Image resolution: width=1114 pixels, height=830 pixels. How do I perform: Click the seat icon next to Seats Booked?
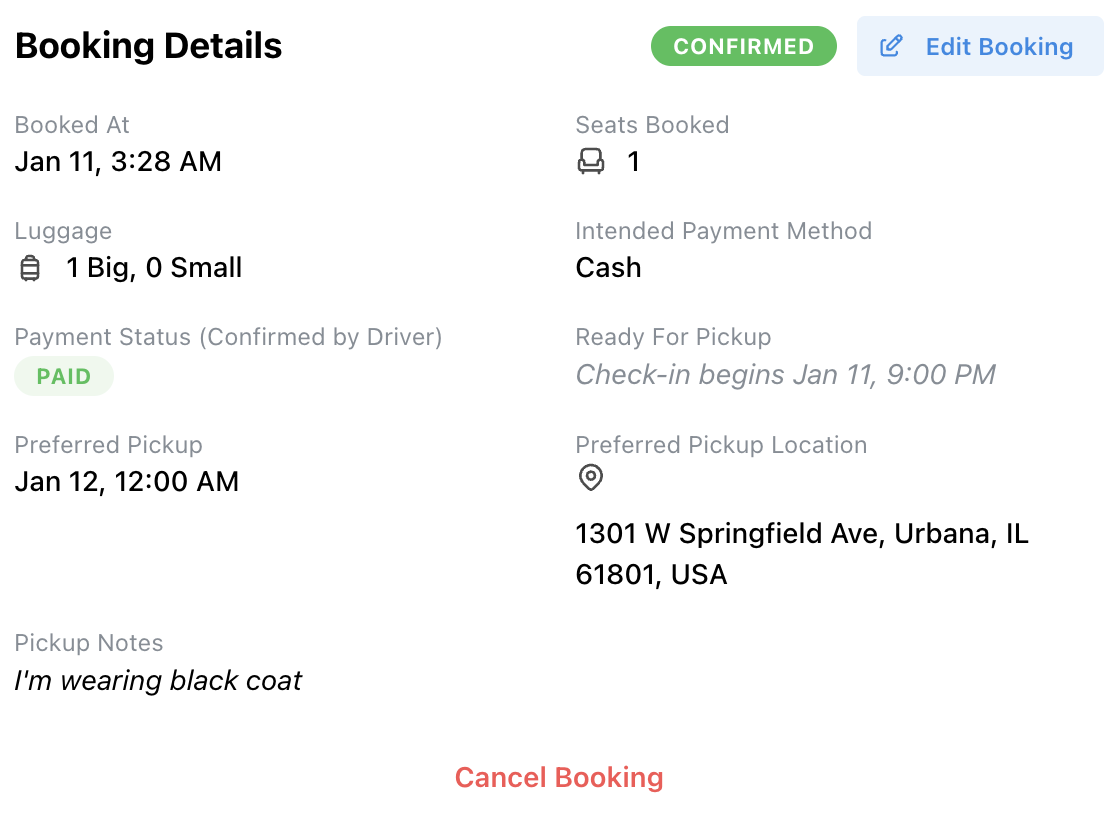(x=591, y=161)
